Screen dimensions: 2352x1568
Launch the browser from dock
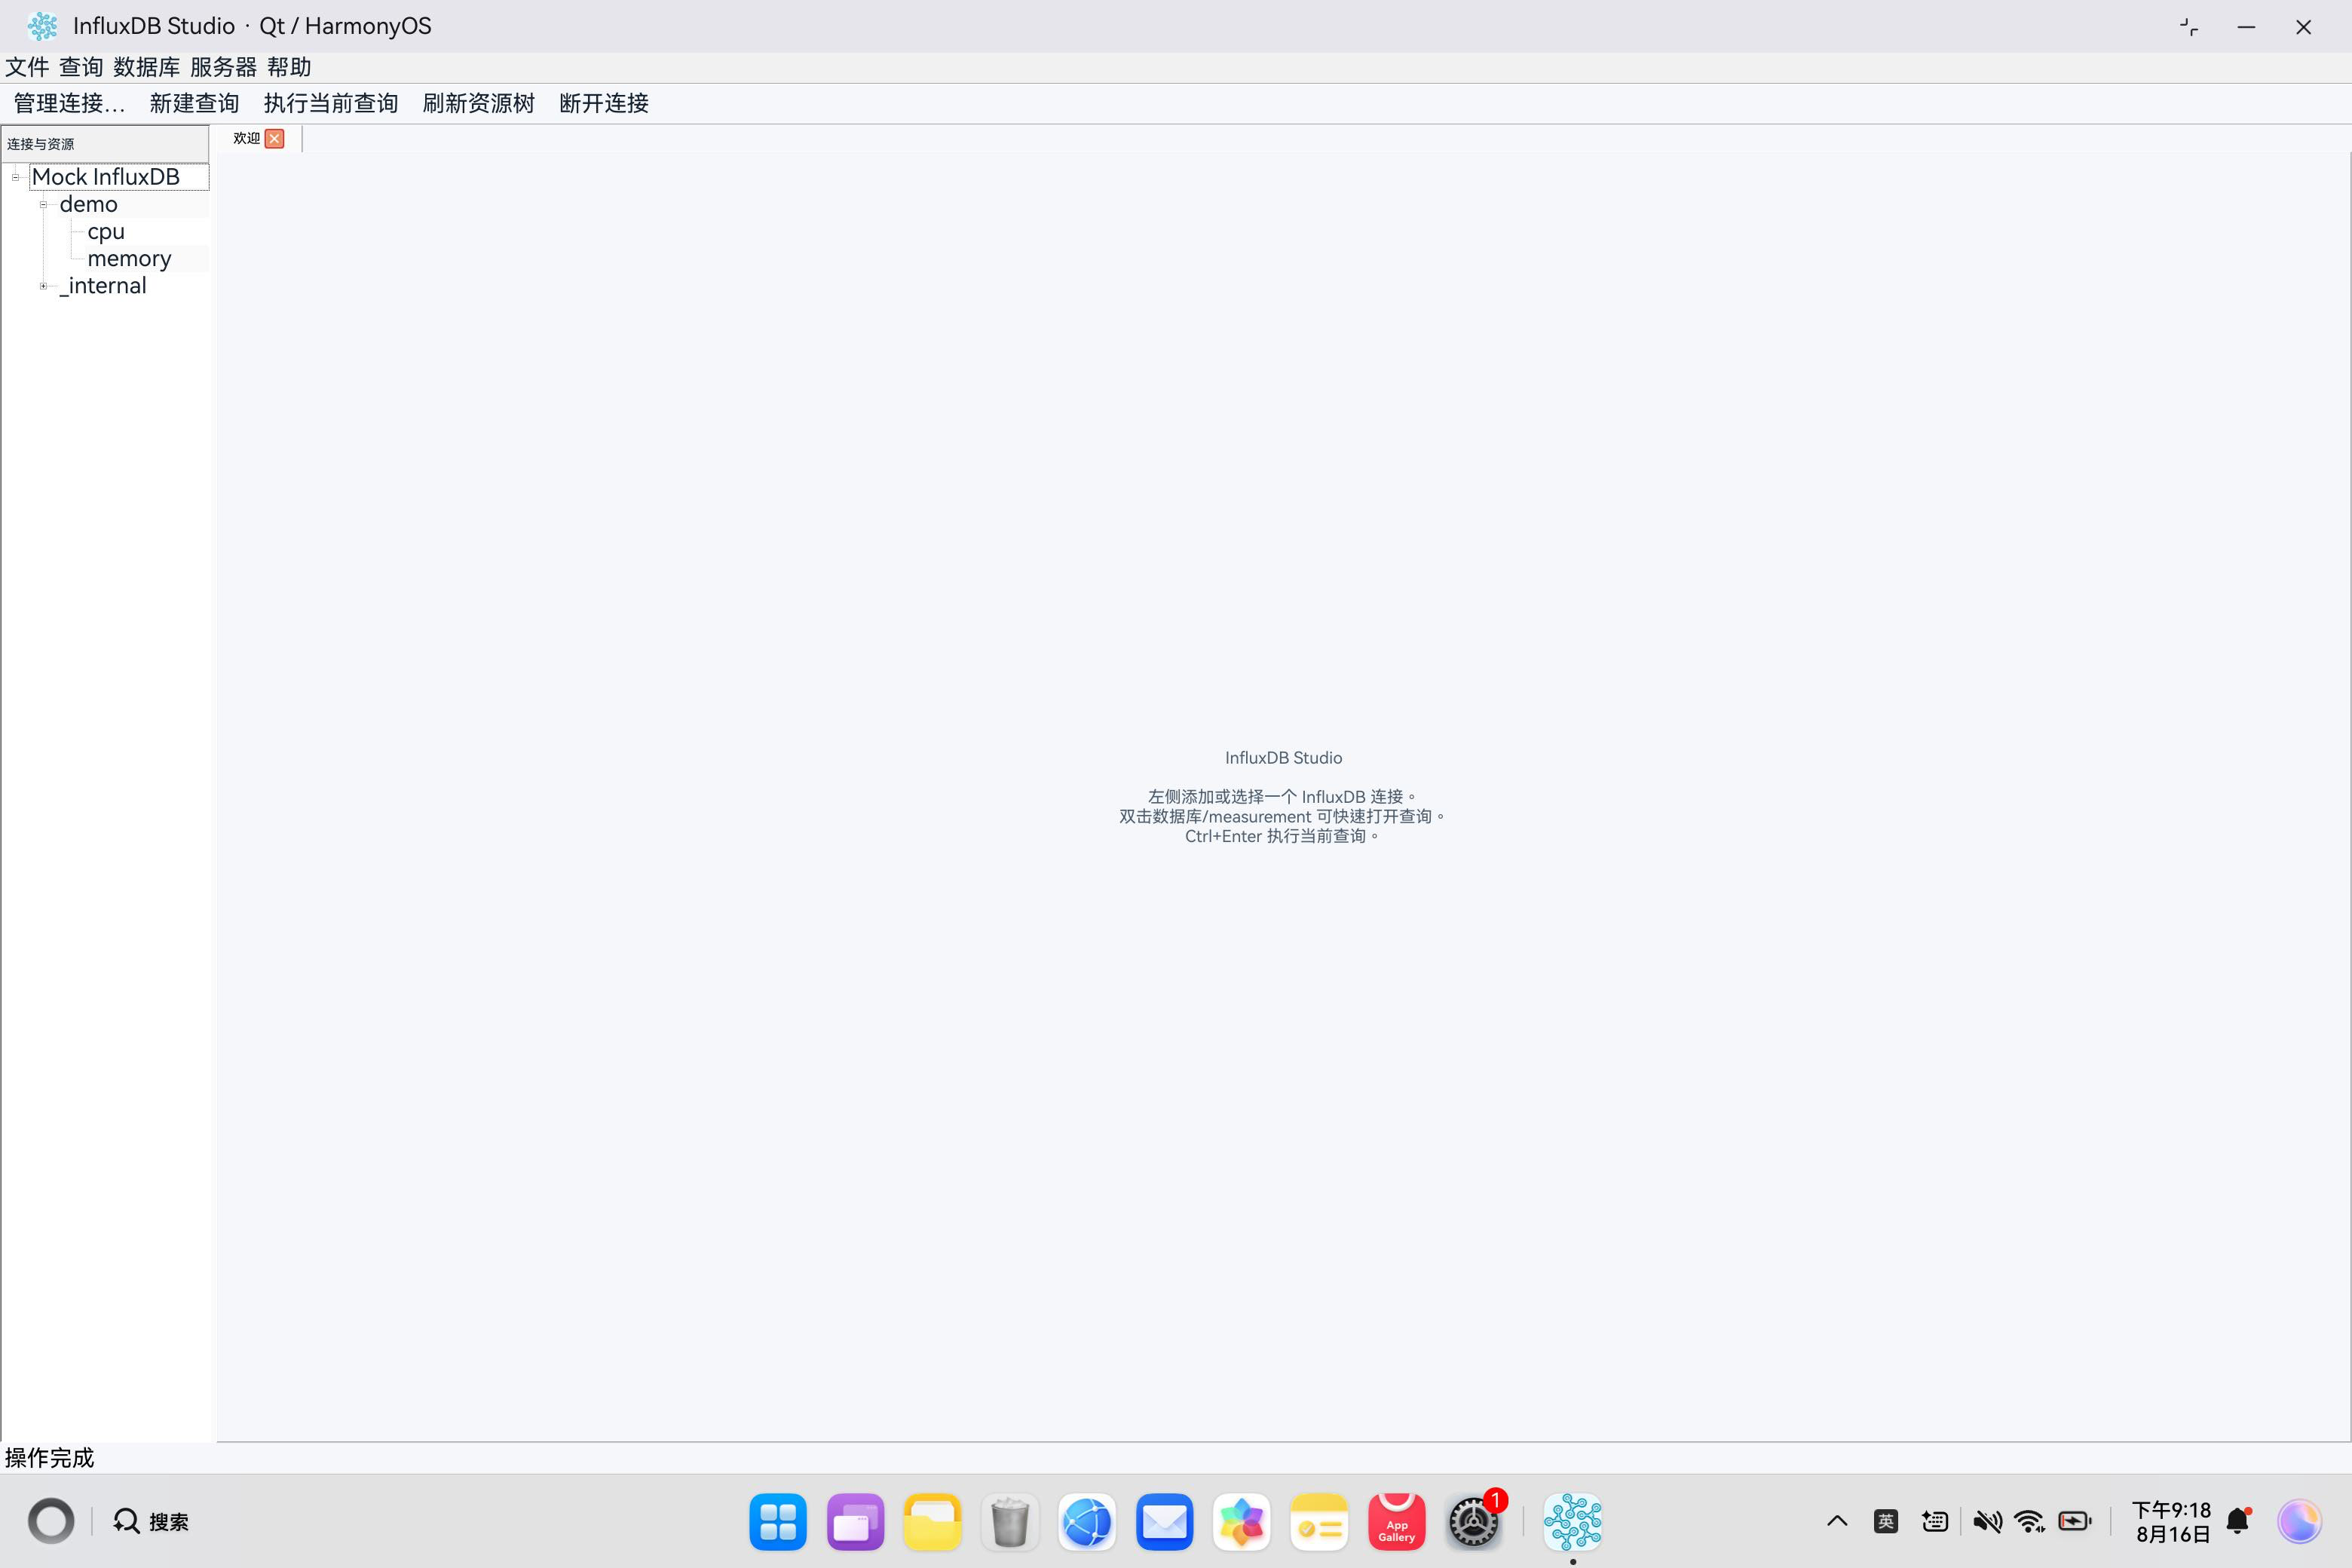[1087, 1522]
